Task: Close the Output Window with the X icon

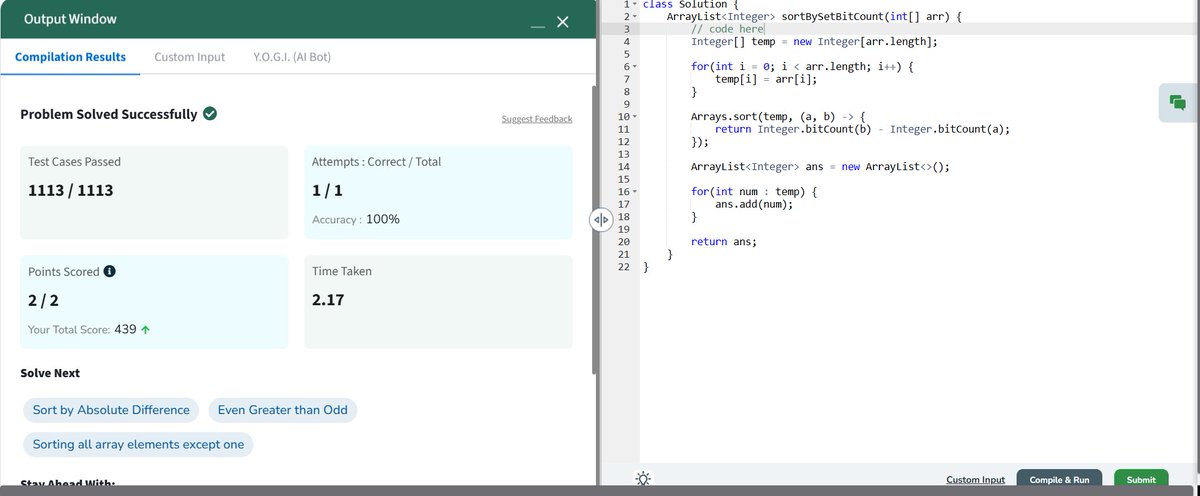Action: [562, 22]
